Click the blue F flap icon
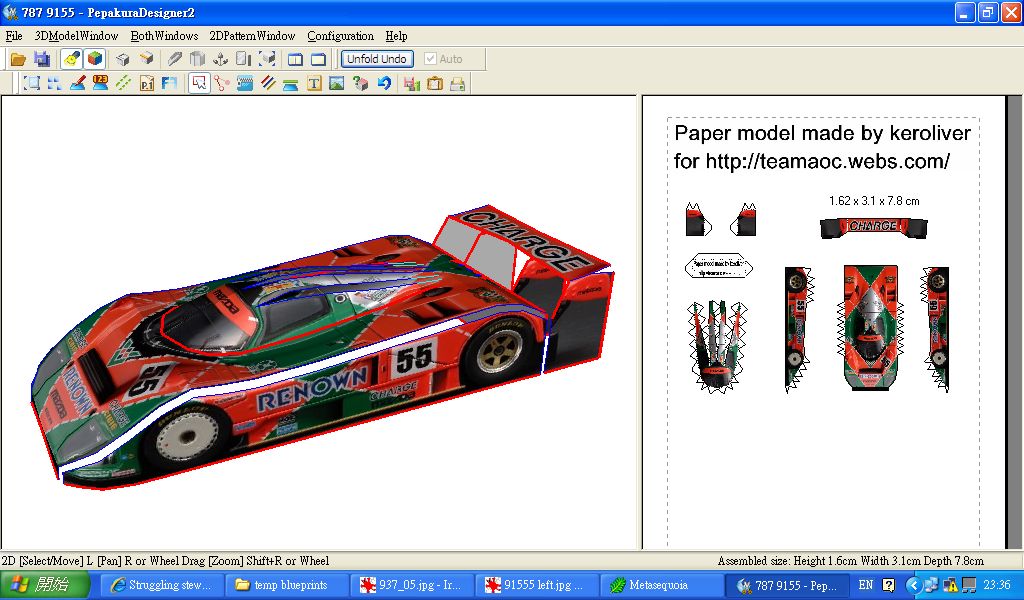Image resolution: width=1024 pixels, height=600 pixels. point(169,84)
